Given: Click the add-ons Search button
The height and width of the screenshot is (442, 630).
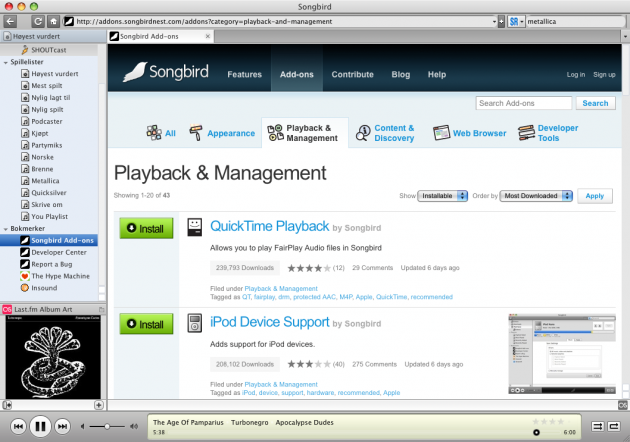Looking at the screenshot, I should coord(595,103).
